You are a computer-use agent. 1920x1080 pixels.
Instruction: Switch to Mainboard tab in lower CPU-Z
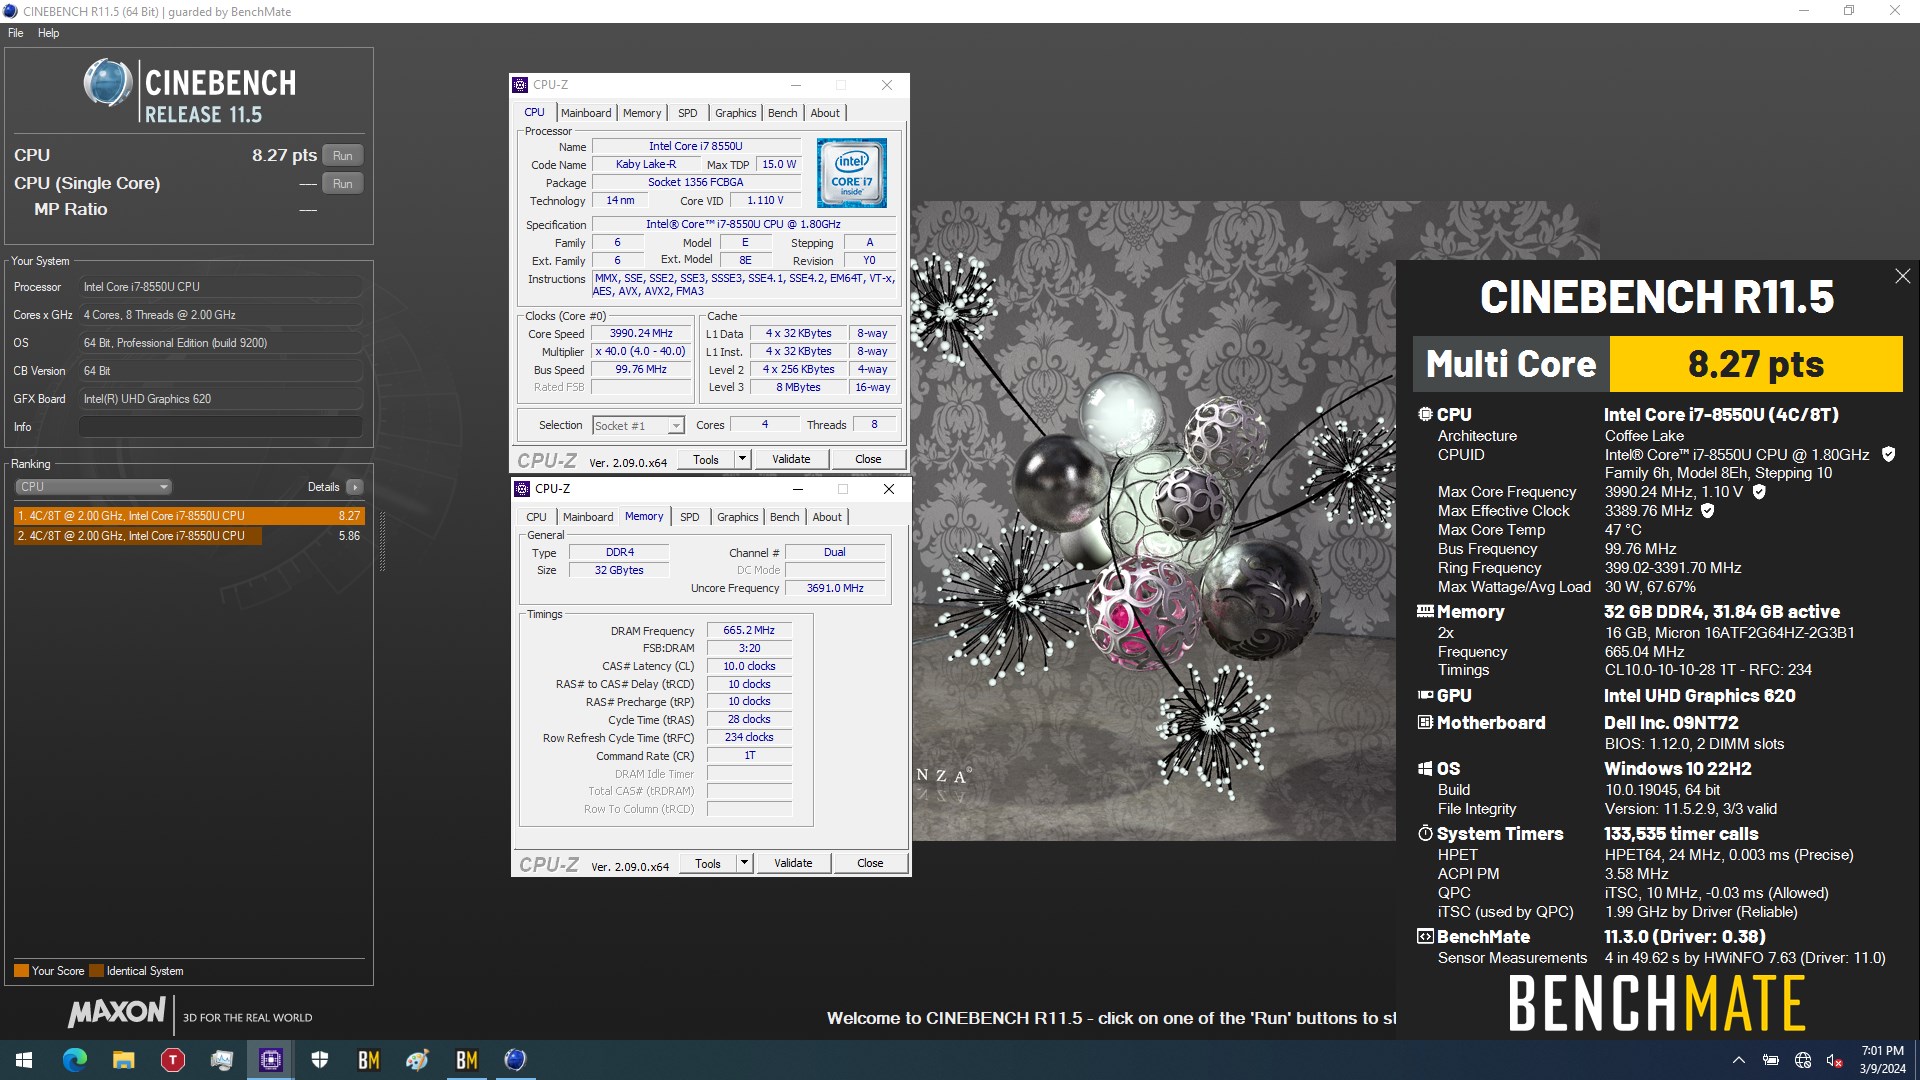click(x=588, y=517)
